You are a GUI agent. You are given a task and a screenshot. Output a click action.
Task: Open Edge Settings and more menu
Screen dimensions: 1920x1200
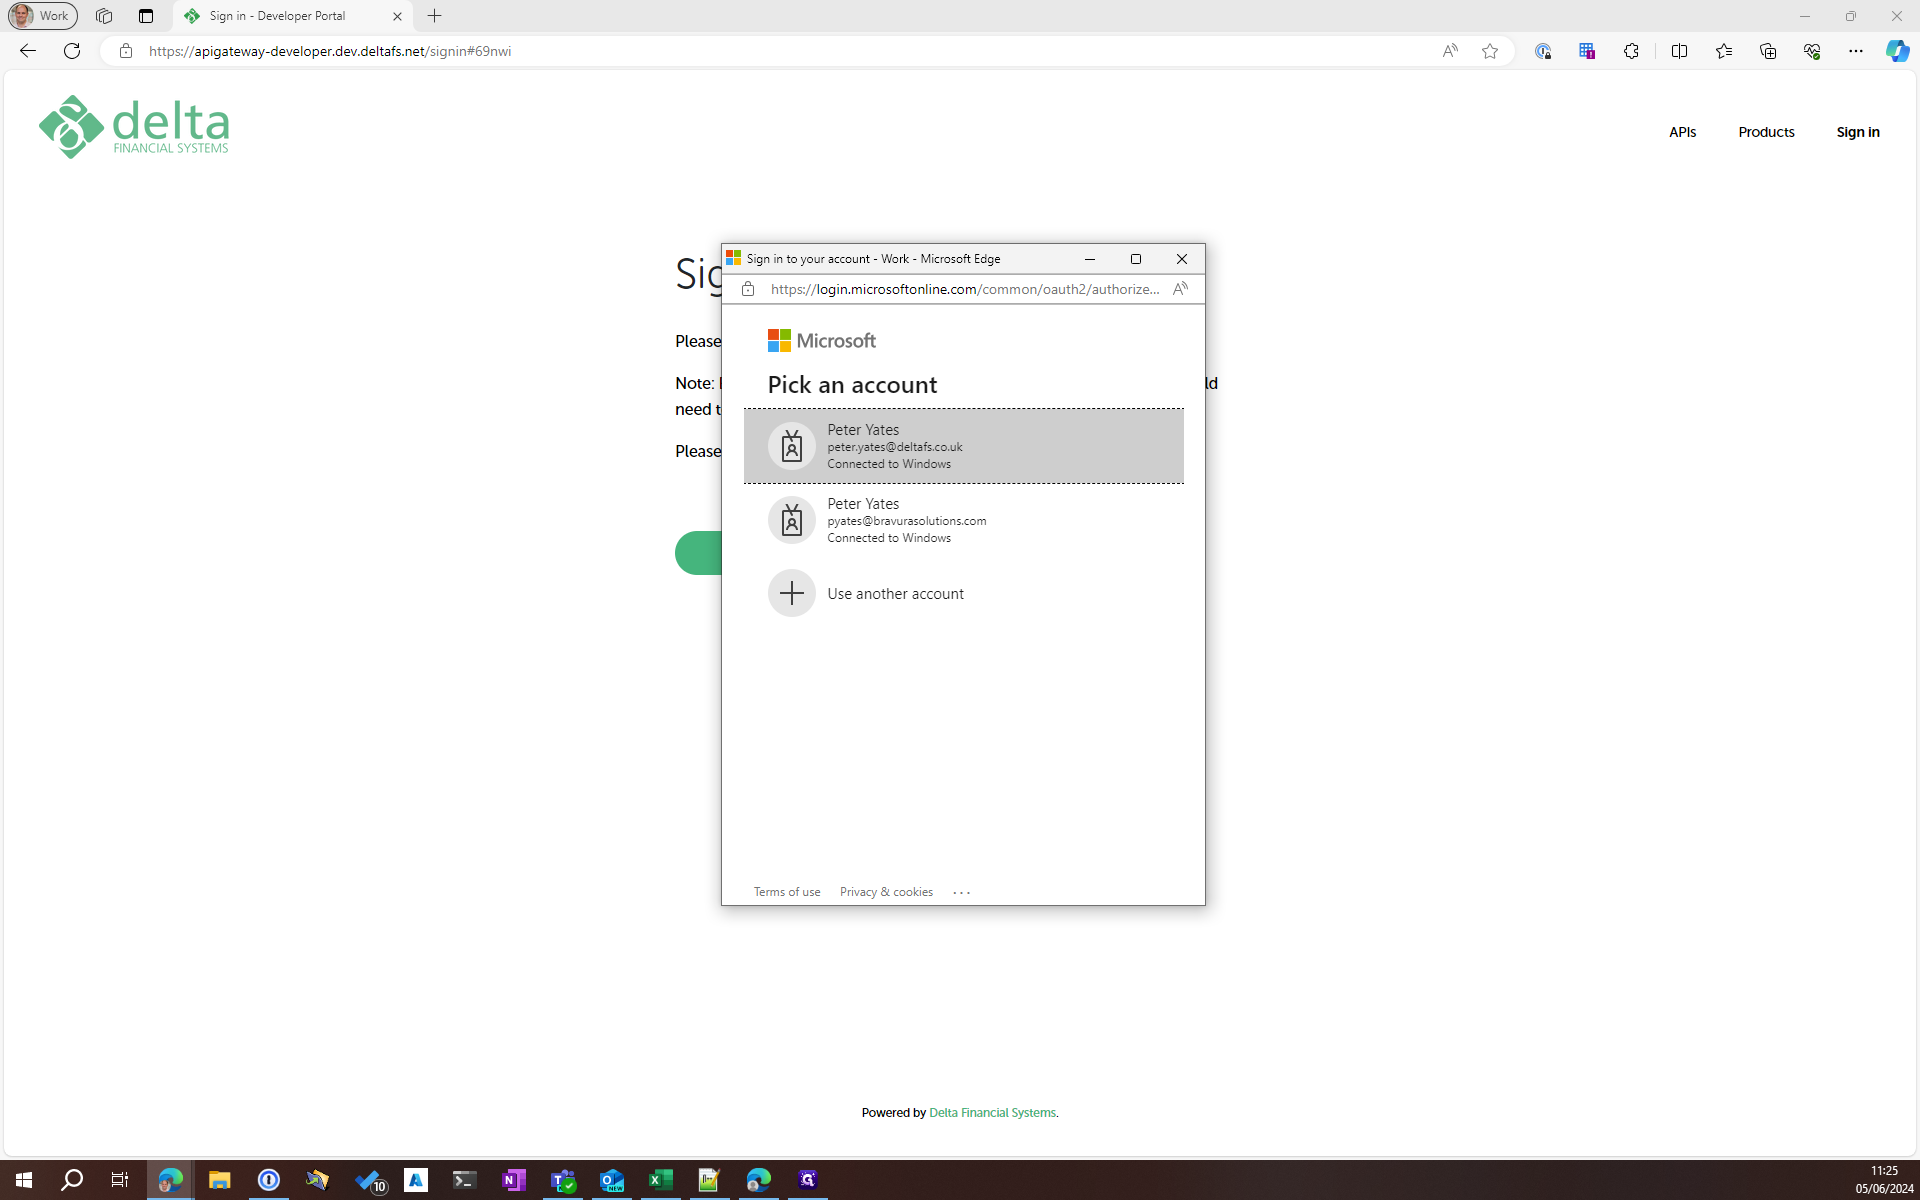pos(1856,51)
